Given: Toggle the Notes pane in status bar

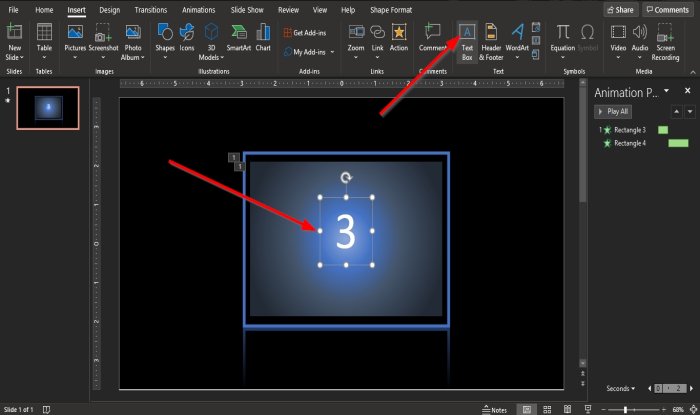Looking at the screenshot, I should pos(495,410).
